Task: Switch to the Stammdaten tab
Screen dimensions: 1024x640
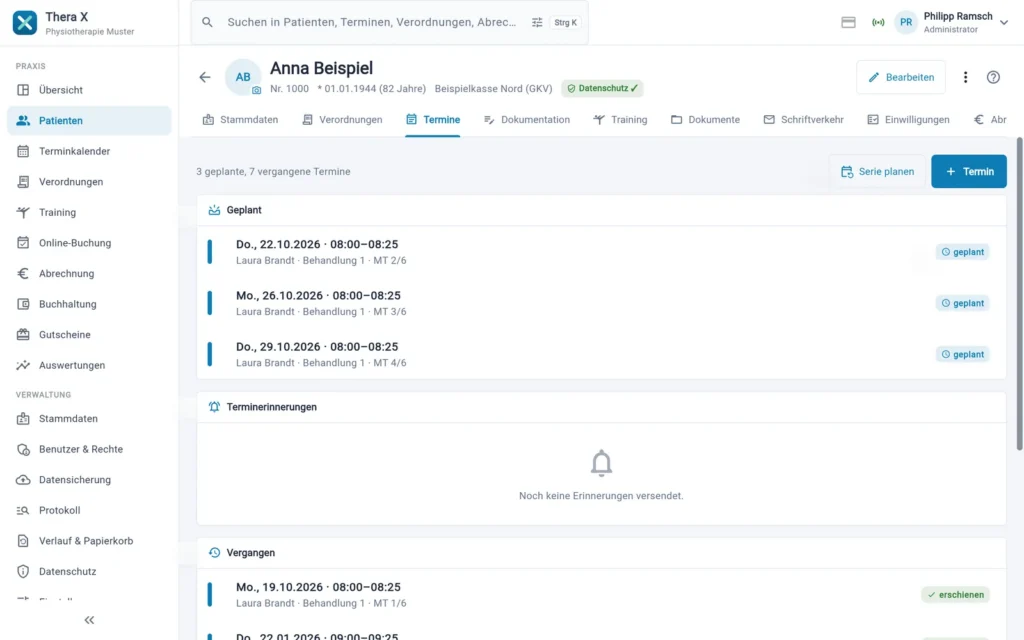Action: click(x=240, y=120)
